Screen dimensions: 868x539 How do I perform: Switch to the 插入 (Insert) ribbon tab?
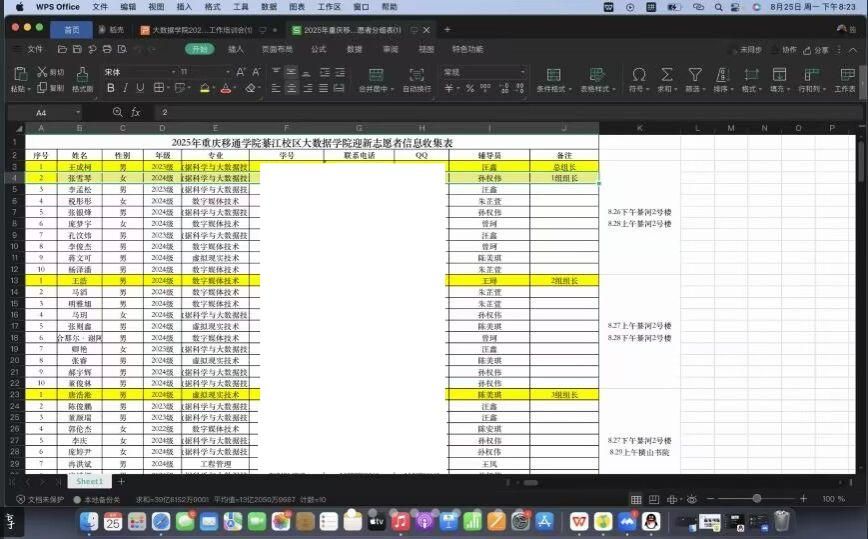[x=236, y=49]
